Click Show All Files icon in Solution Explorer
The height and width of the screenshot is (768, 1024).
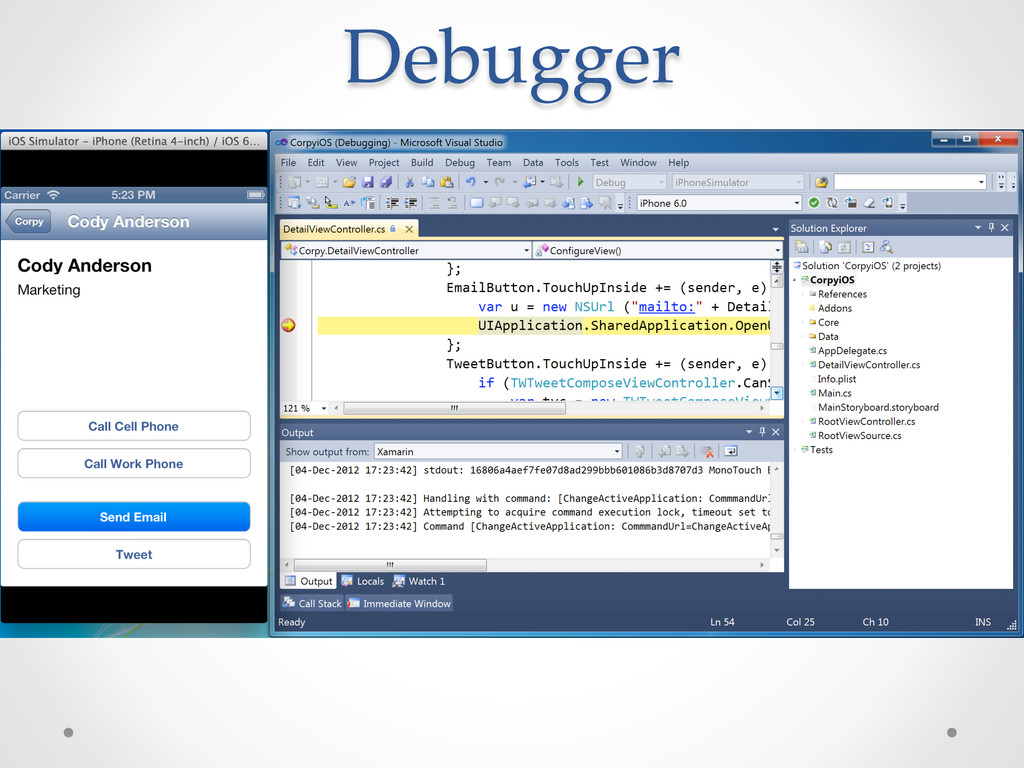tap(825, 247)
